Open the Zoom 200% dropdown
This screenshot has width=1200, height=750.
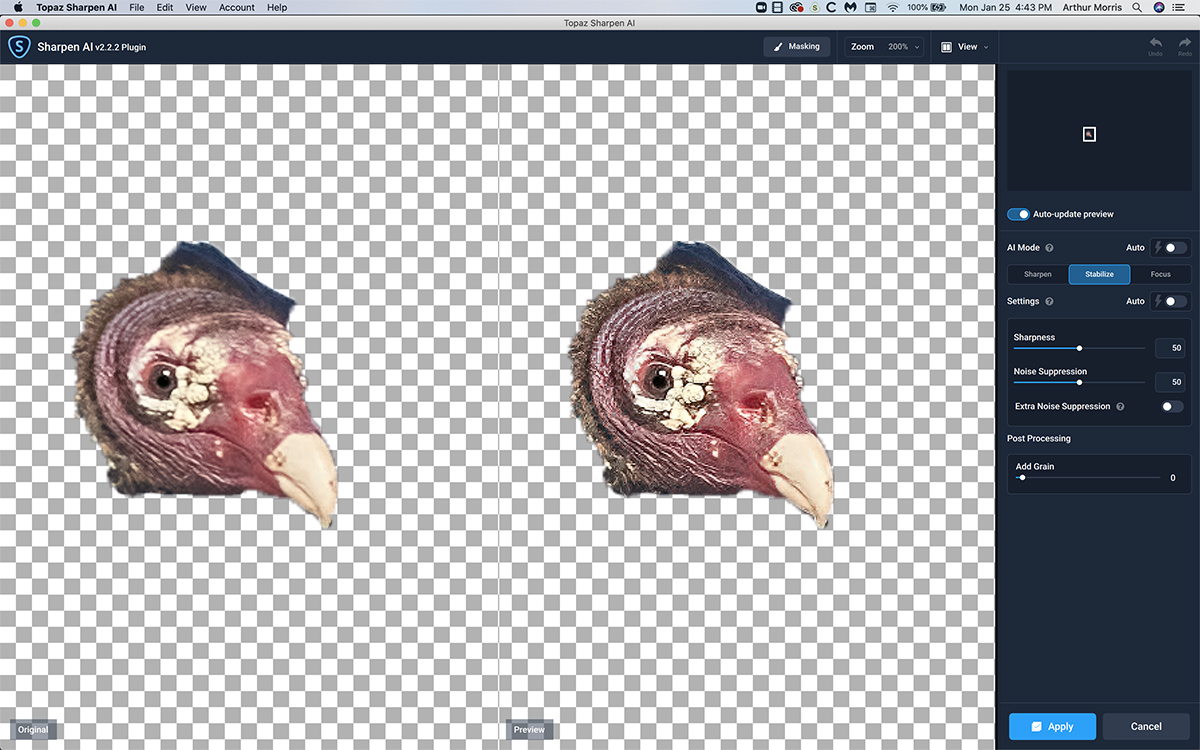click(885, 47)
